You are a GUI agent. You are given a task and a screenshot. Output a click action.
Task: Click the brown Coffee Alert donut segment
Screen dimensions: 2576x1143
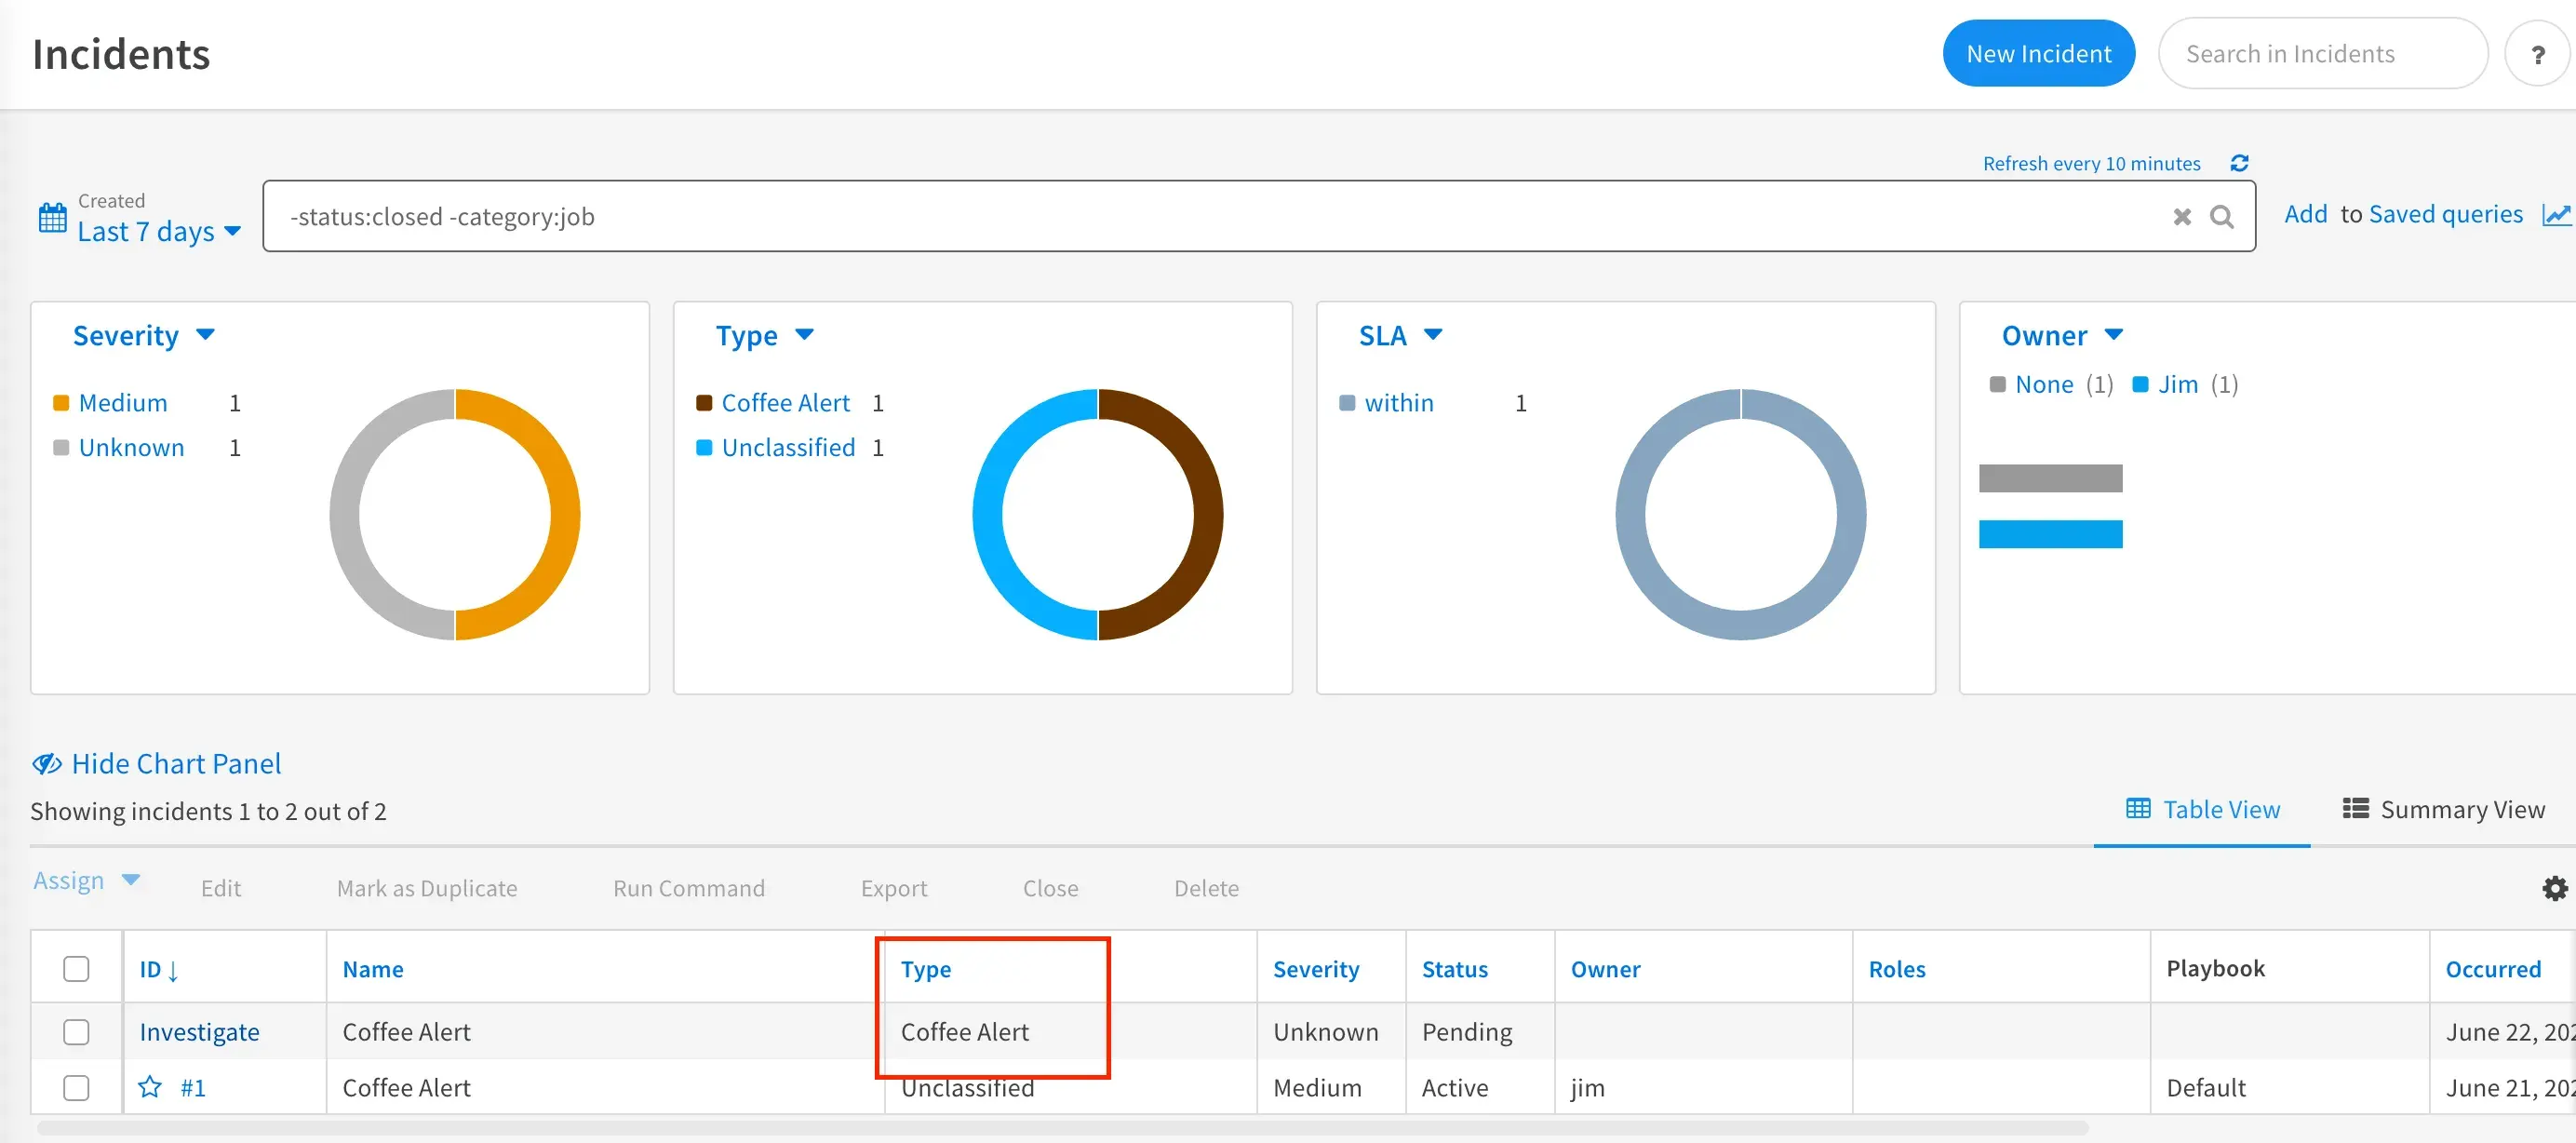[1207, 515]
